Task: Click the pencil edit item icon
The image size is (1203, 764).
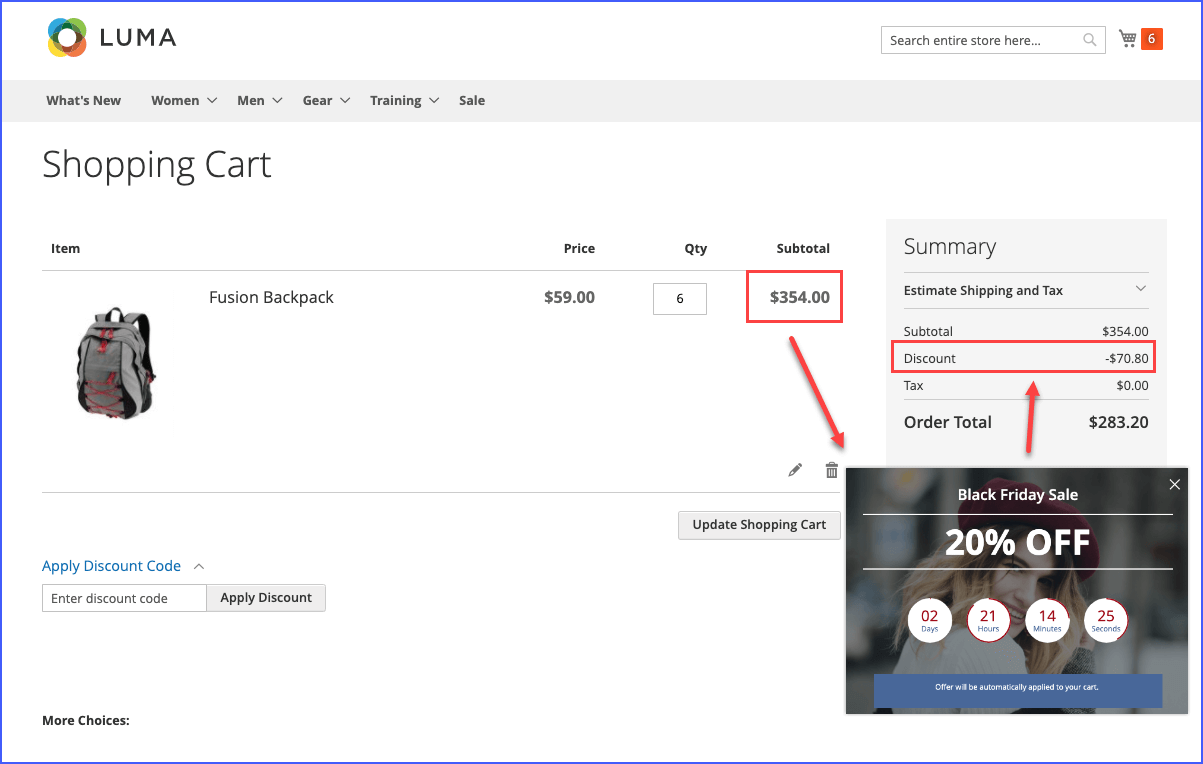Action: (x=795, y=470)
